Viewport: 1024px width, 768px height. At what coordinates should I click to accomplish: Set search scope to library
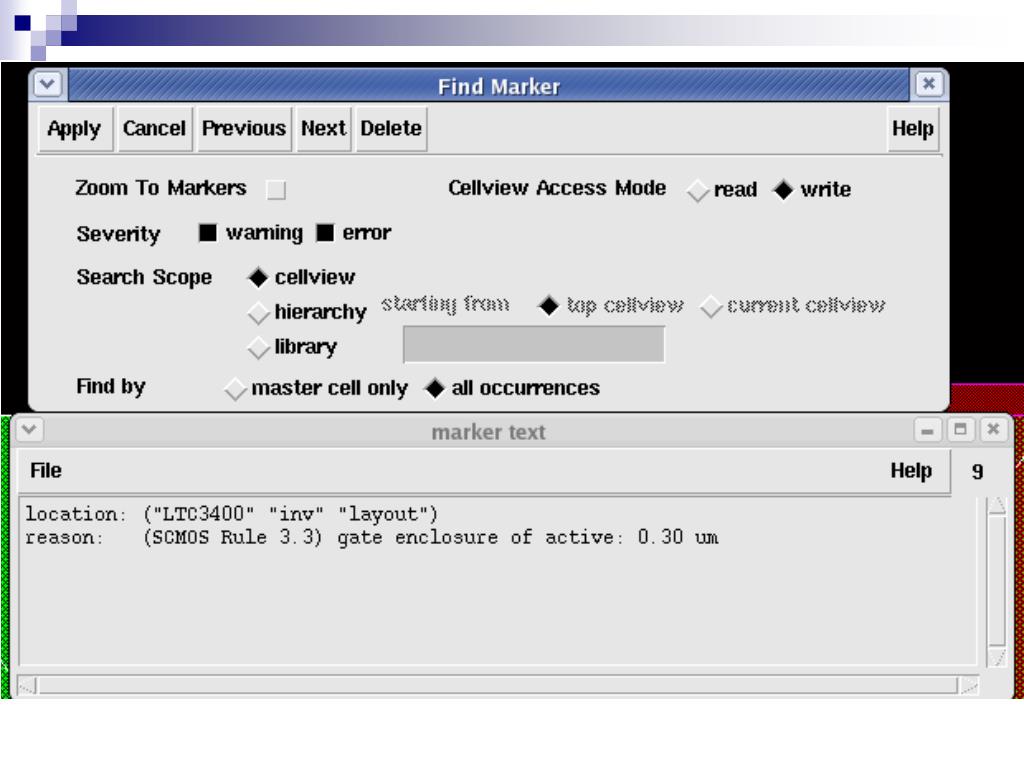click(259, 347)
